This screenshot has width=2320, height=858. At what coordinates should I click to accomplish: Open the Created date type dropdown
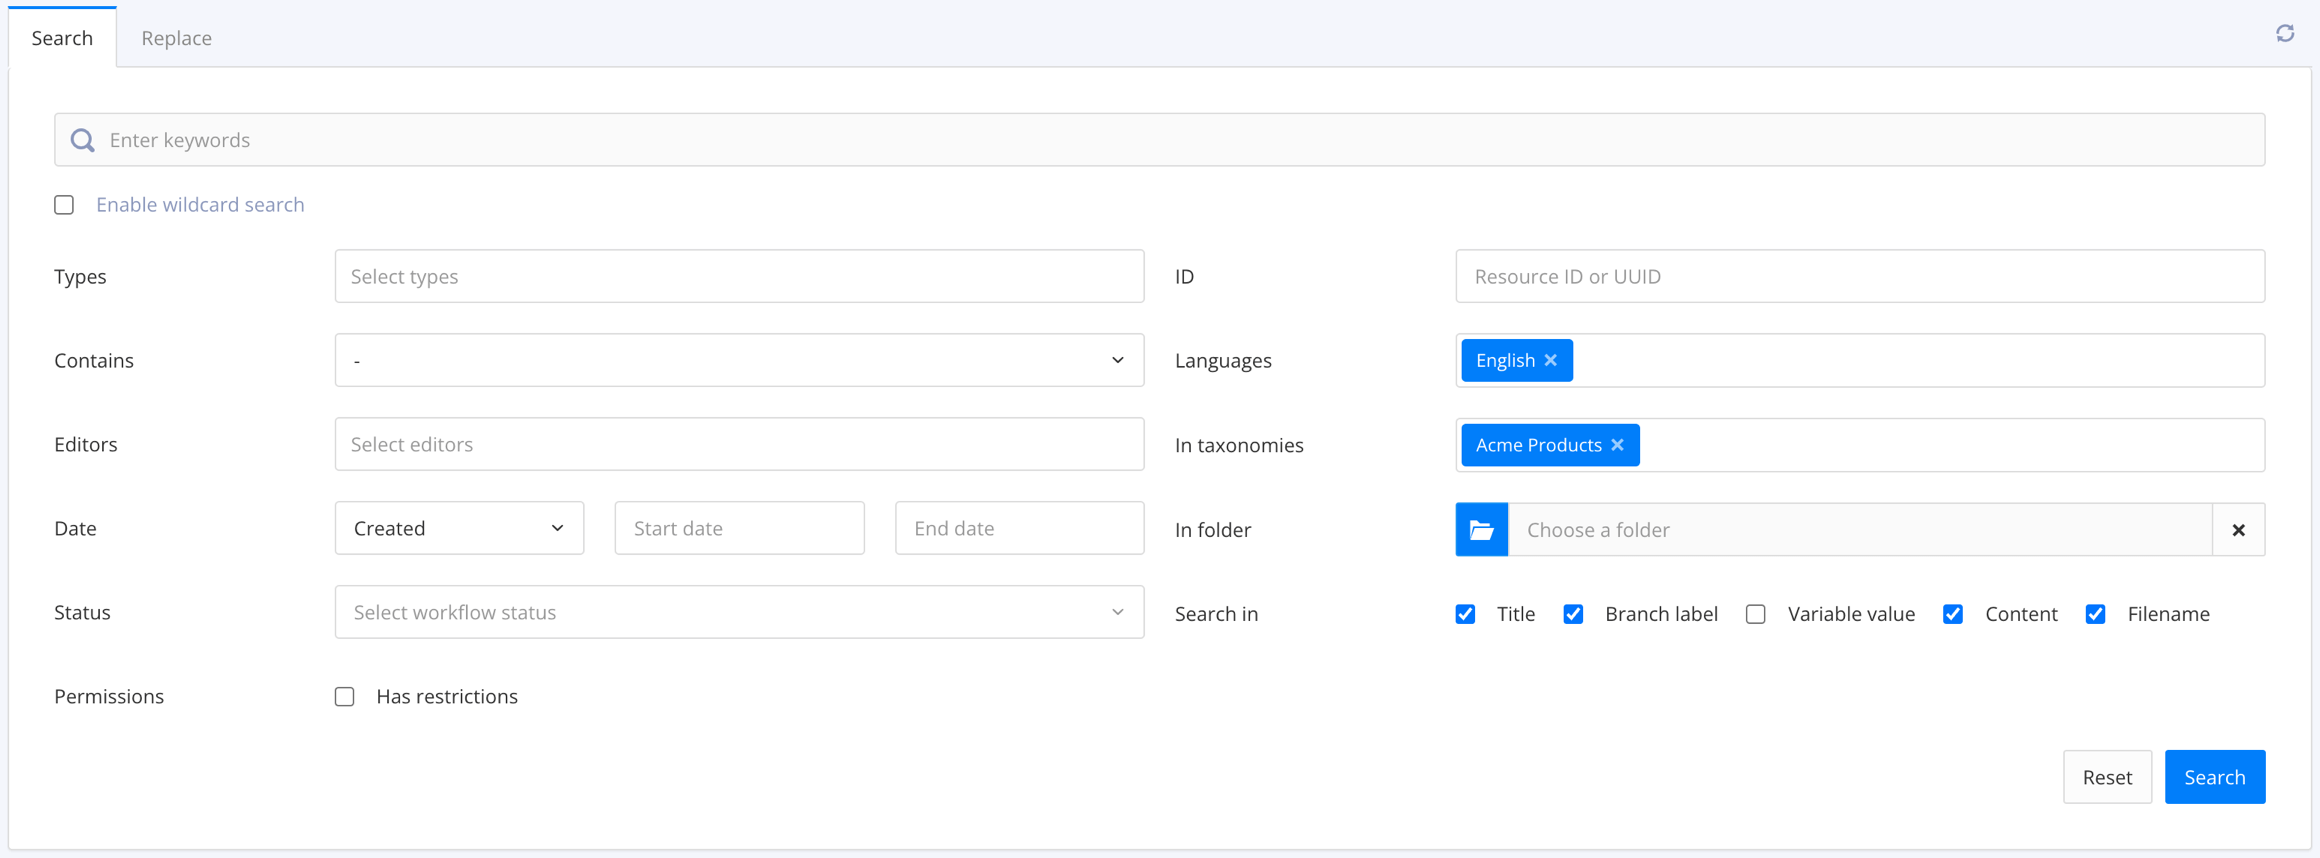point(459,528)
